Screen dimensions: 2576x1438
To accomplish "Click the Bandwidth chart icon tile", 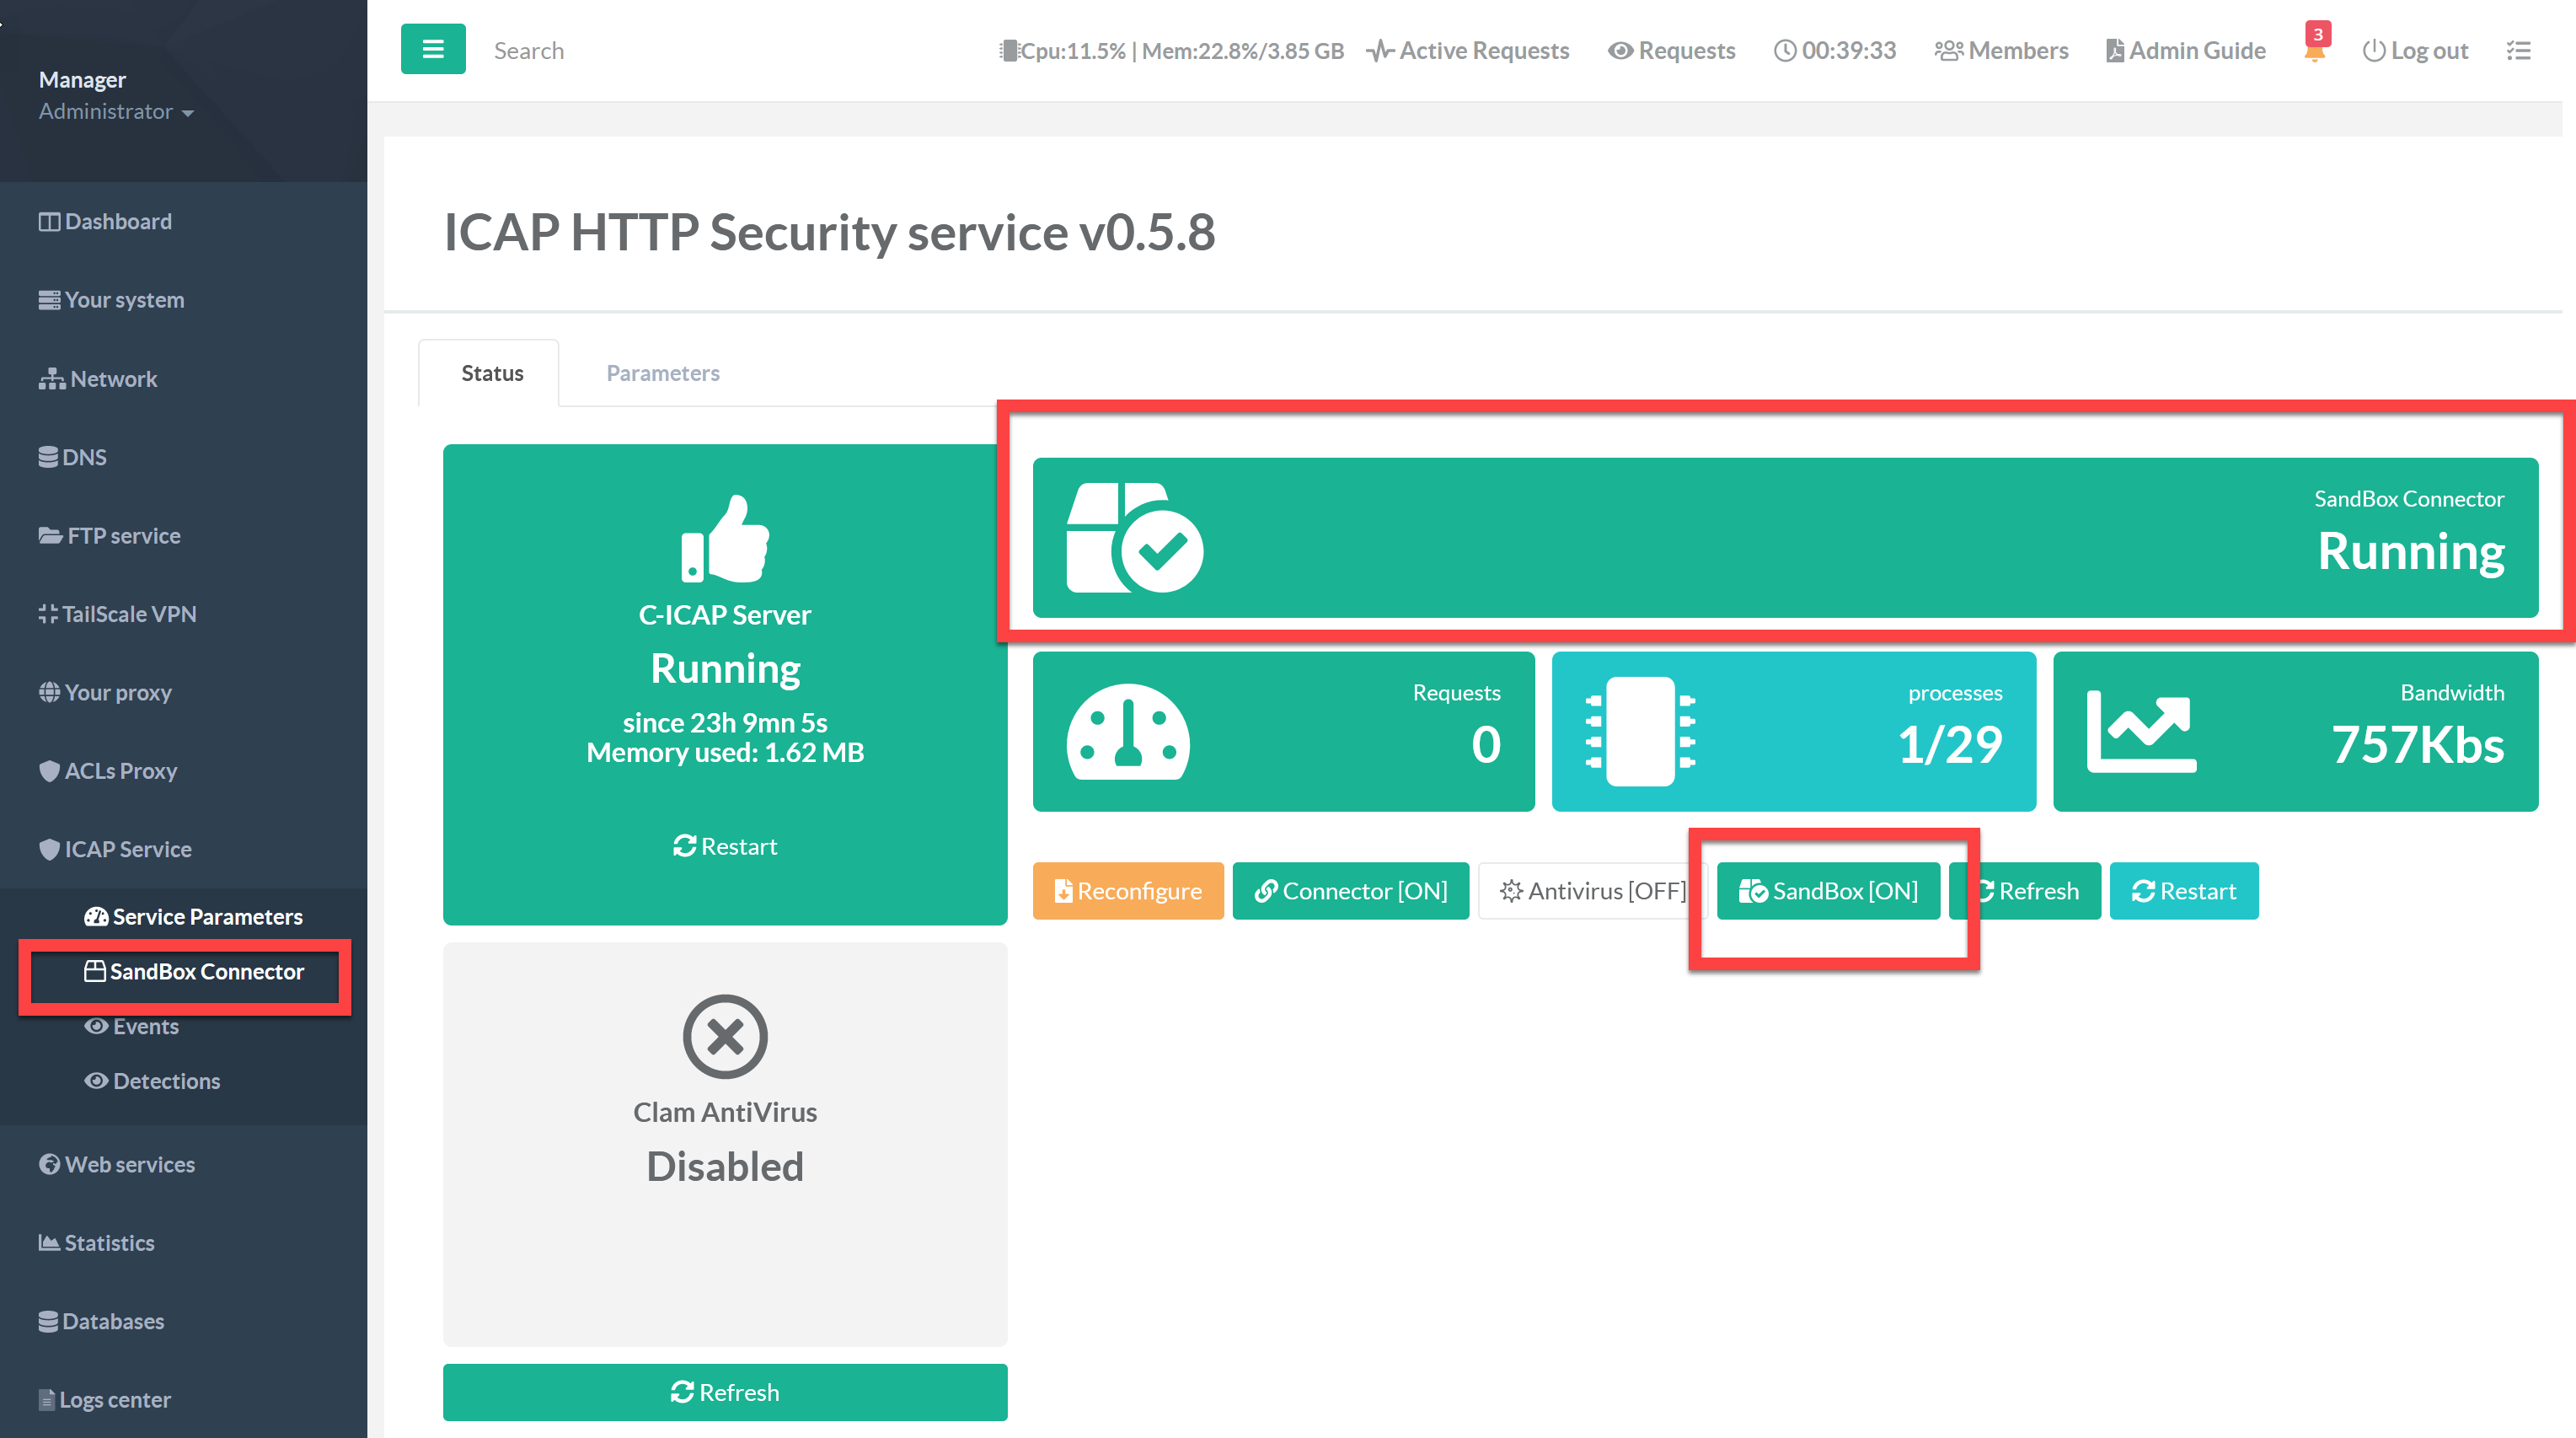I will point(2141,732).
